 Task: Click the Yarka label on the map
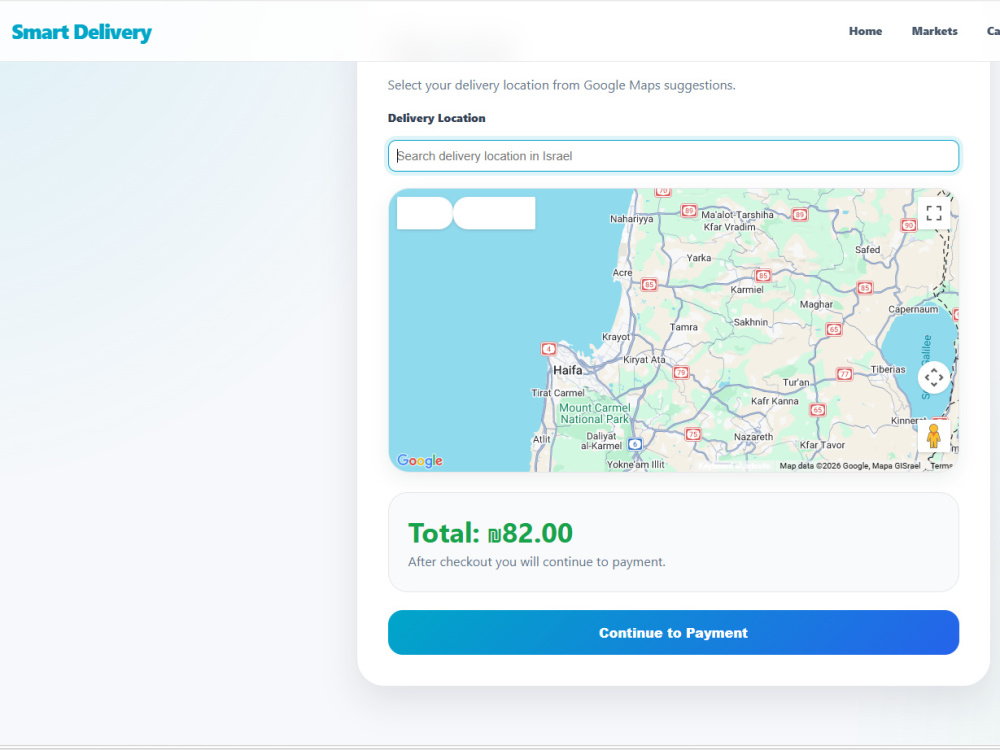tap(699, 258)
